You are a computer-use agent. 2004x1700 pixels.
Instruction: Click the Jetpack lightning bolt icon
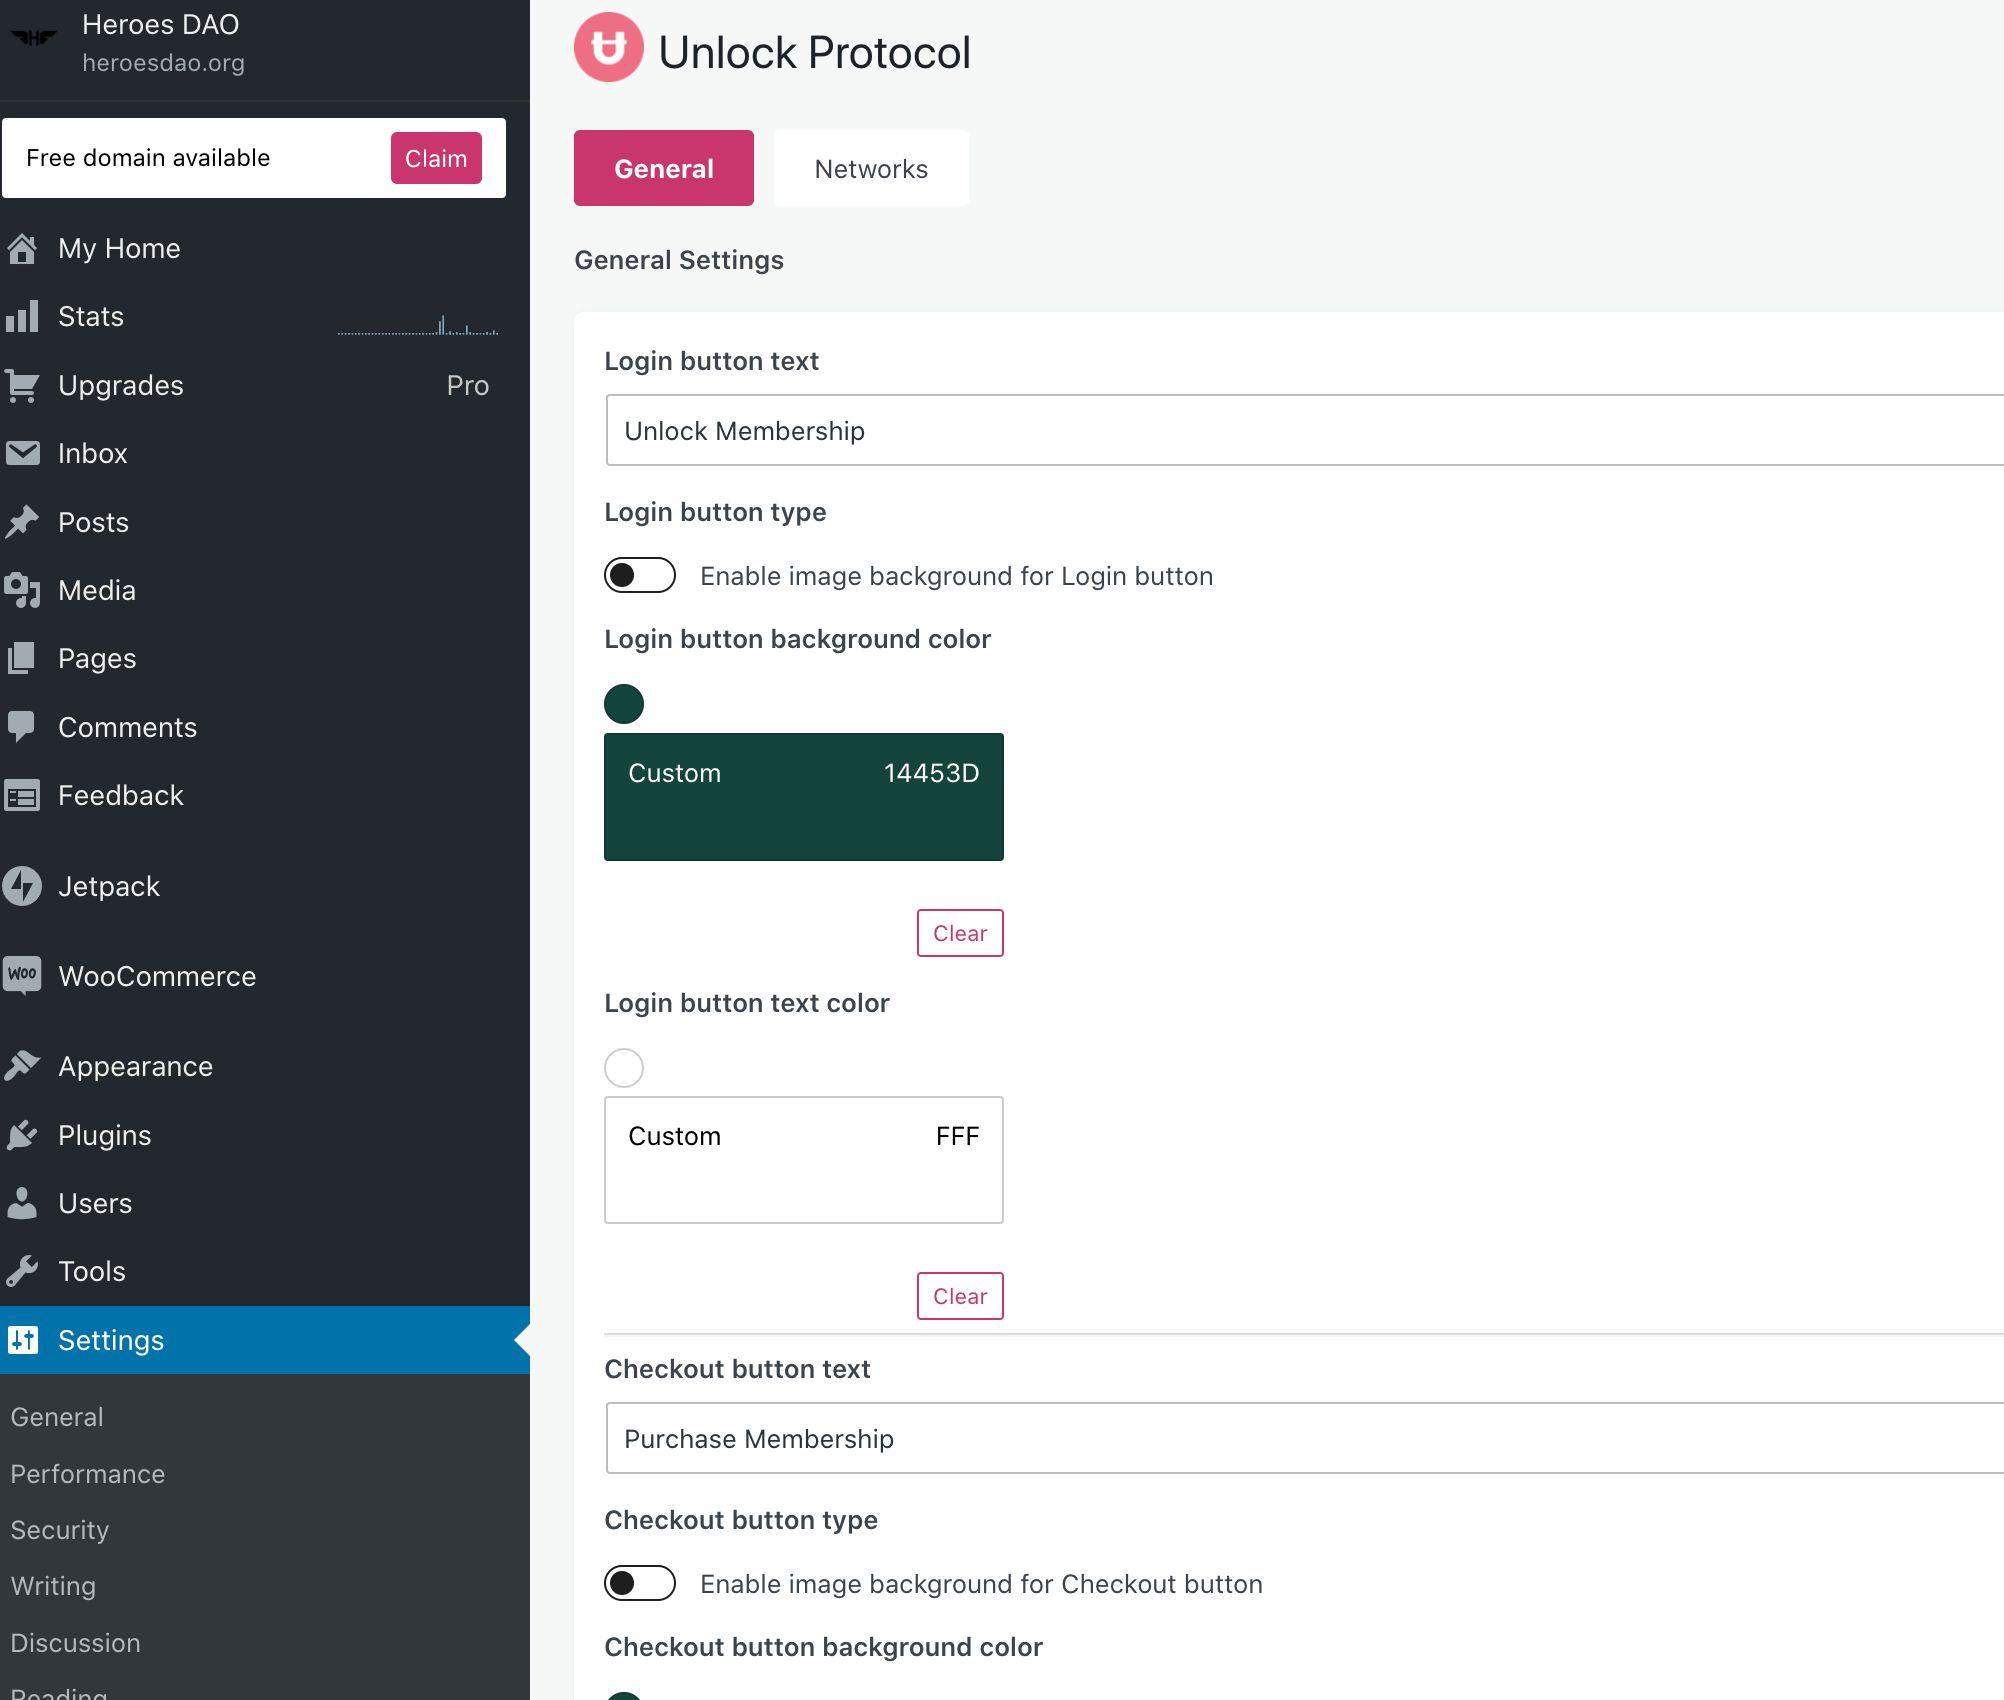(x=22, y=886)
